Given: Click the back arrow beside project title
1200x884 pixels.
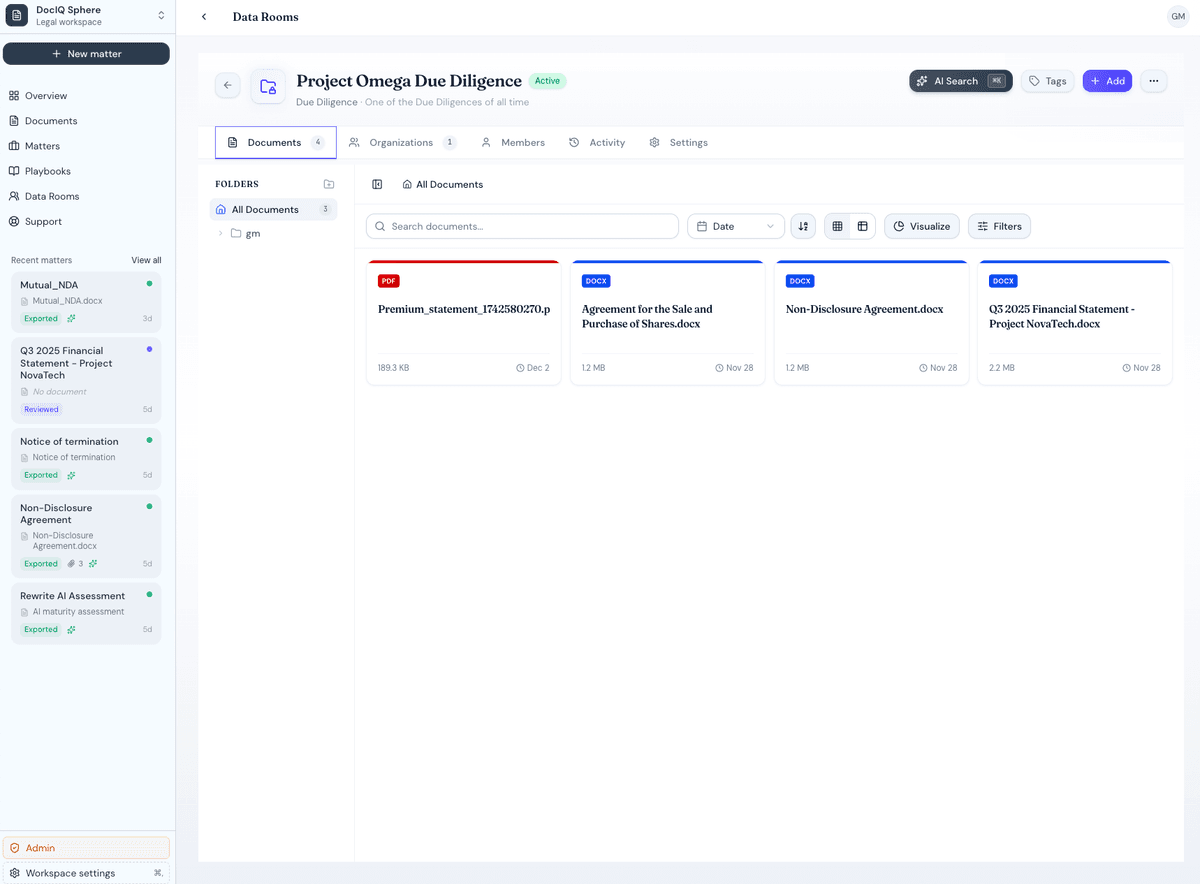Looking at the screenshot, I should pos(227,85).
